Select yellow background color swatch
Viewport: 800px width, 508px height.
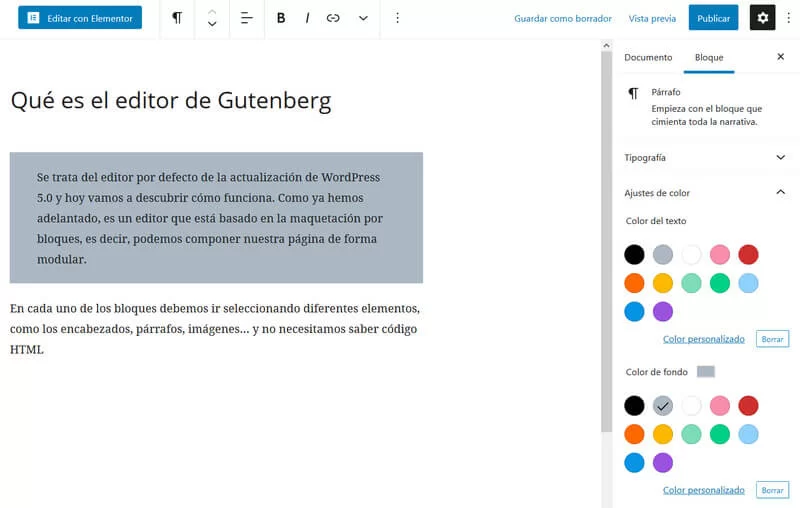(x=663, y=435)
